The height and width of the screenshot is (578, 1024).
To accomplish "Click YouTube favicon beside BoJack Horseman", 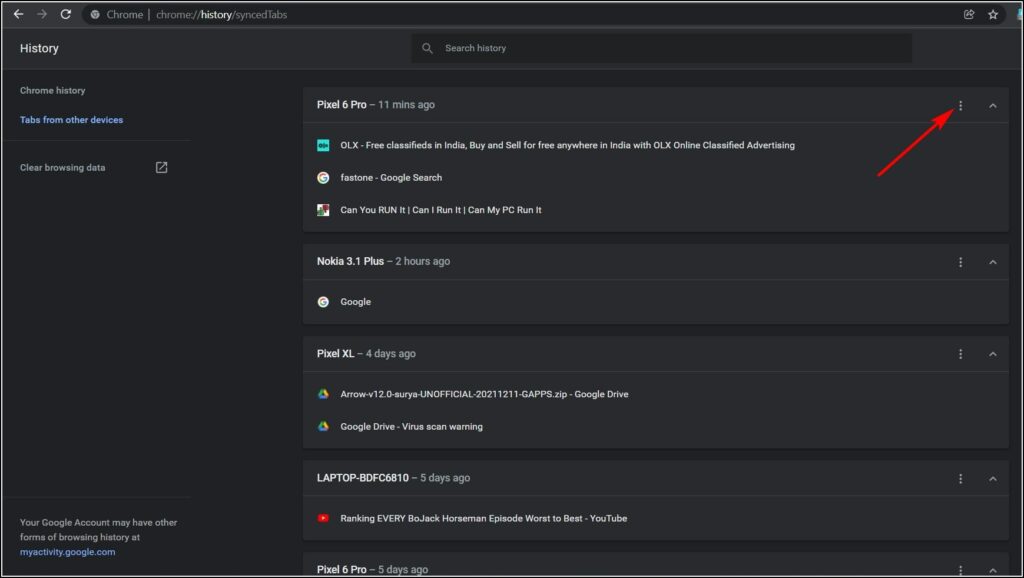I will [323, 519].
